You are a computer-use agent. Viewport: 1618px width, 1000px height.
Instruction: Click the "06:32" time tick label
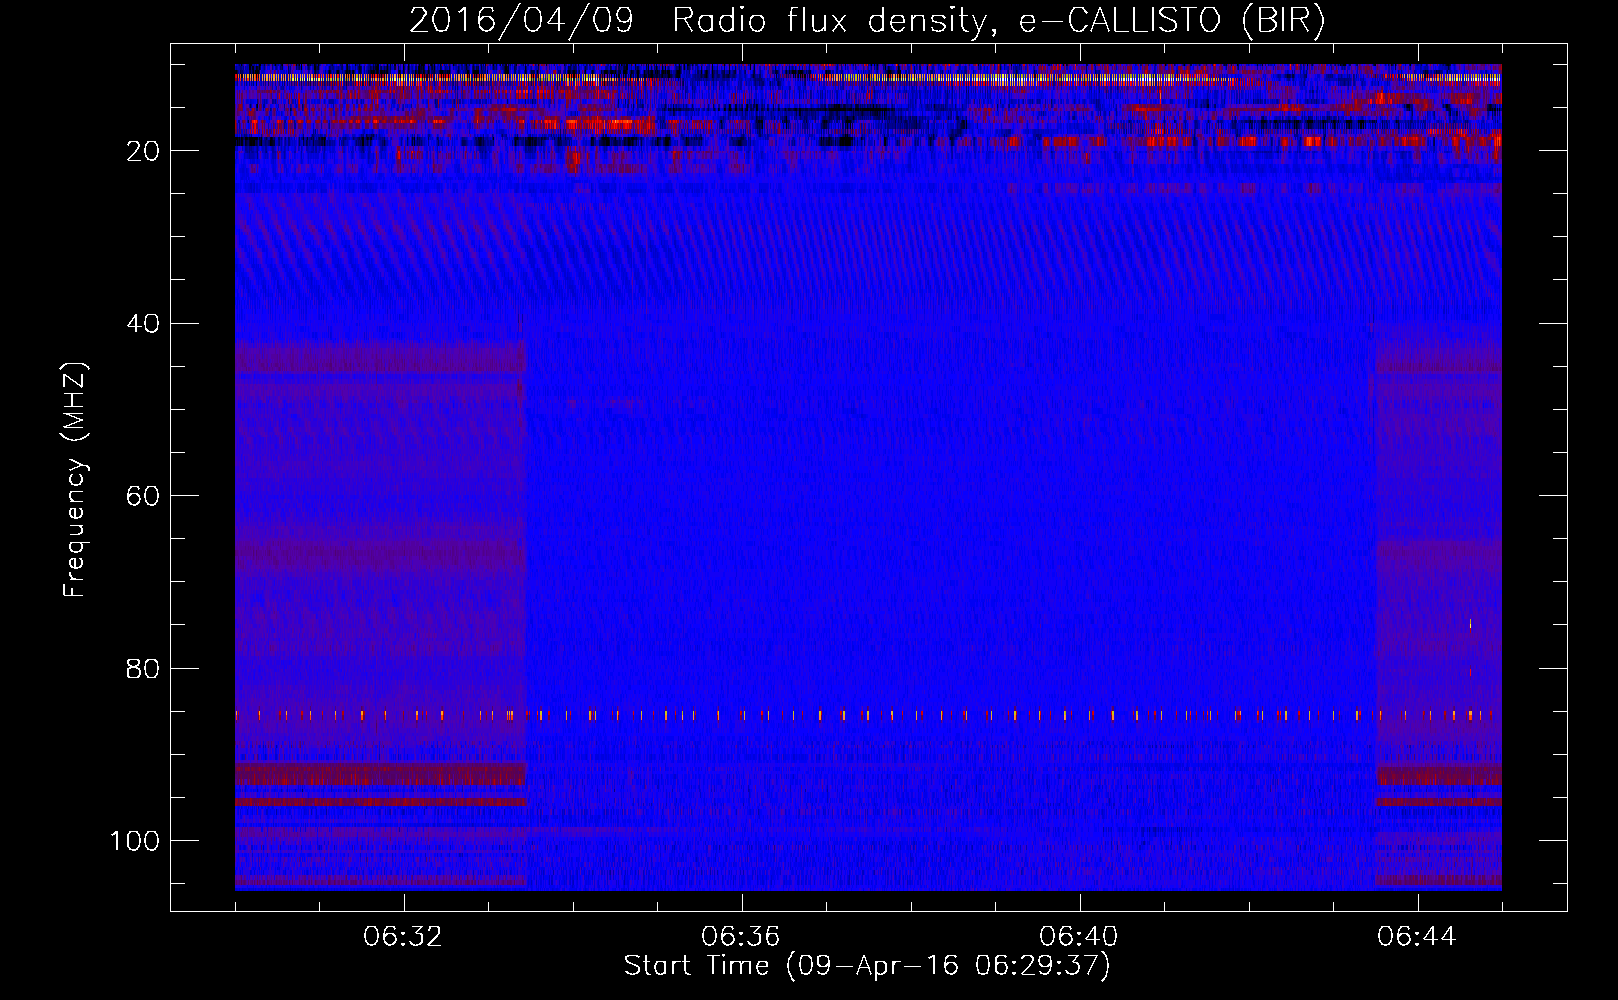pos(403,937)
